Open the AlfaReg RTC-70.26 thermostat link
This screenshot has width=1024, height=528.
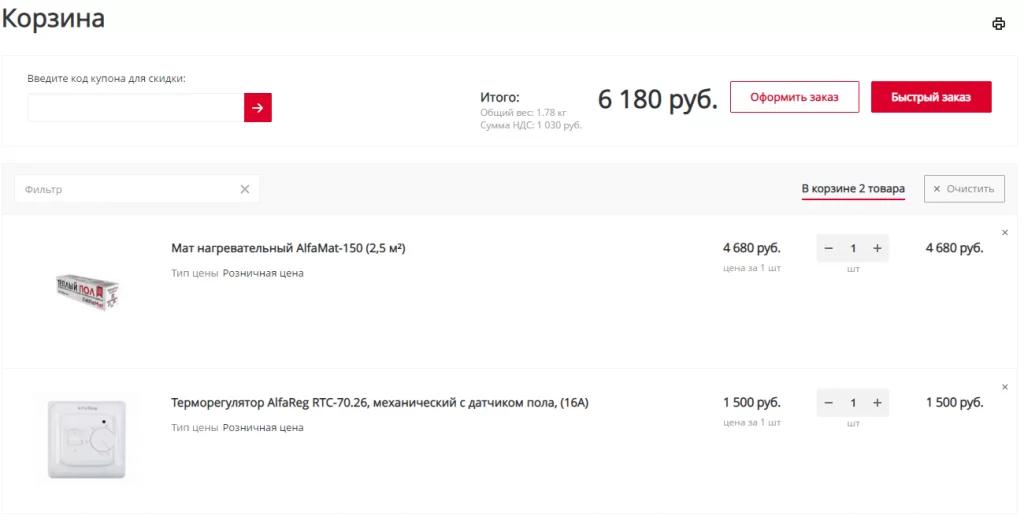click(x=380, y=403)
